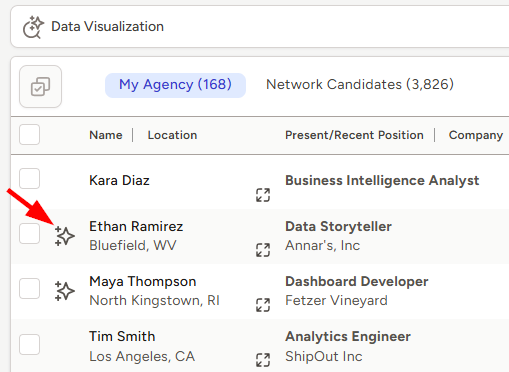
Task: Toggle the select-all checkbox in the header
Action: (29, 135)
